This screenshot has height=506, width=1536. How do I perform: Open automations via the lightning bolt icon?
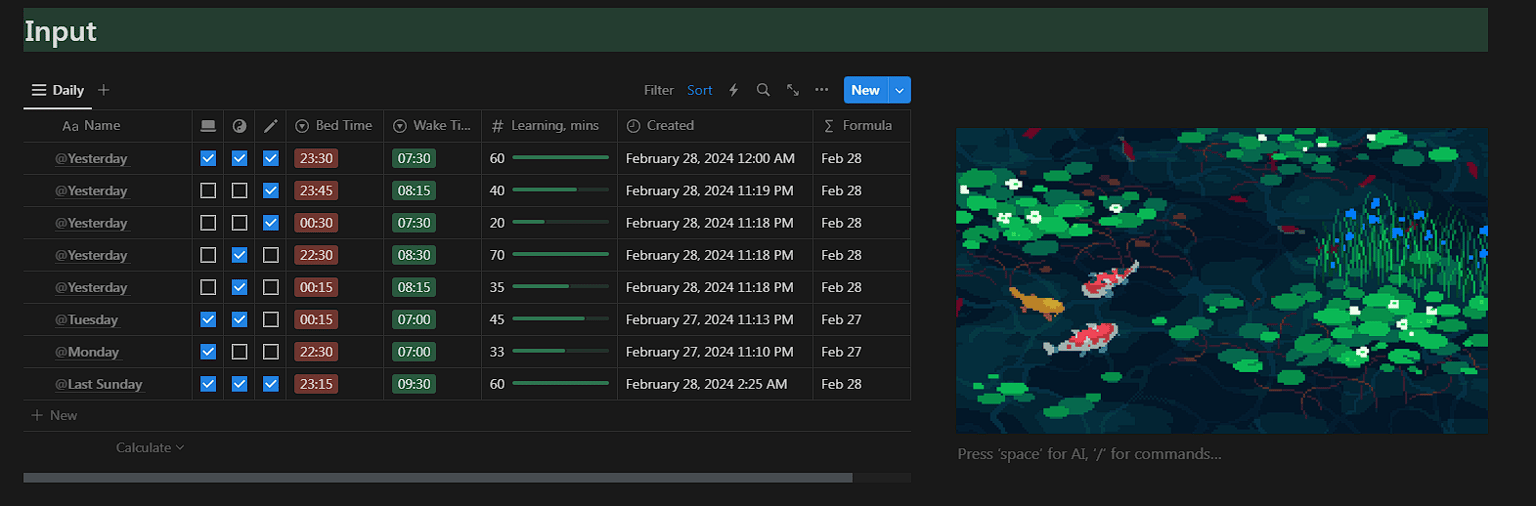point(733,90)
